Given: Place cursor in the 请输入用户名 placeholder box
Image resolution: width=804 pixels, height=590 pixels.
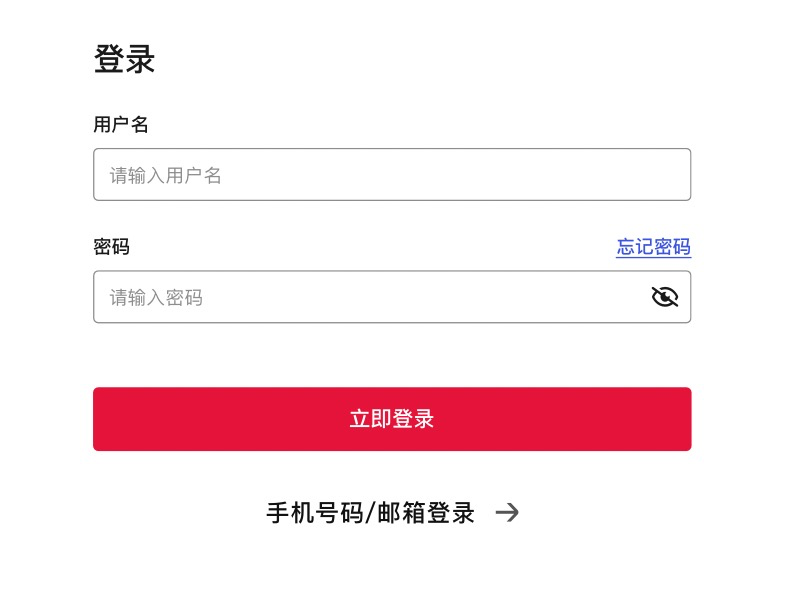Looking at the screenshot, I should [392, 175].
